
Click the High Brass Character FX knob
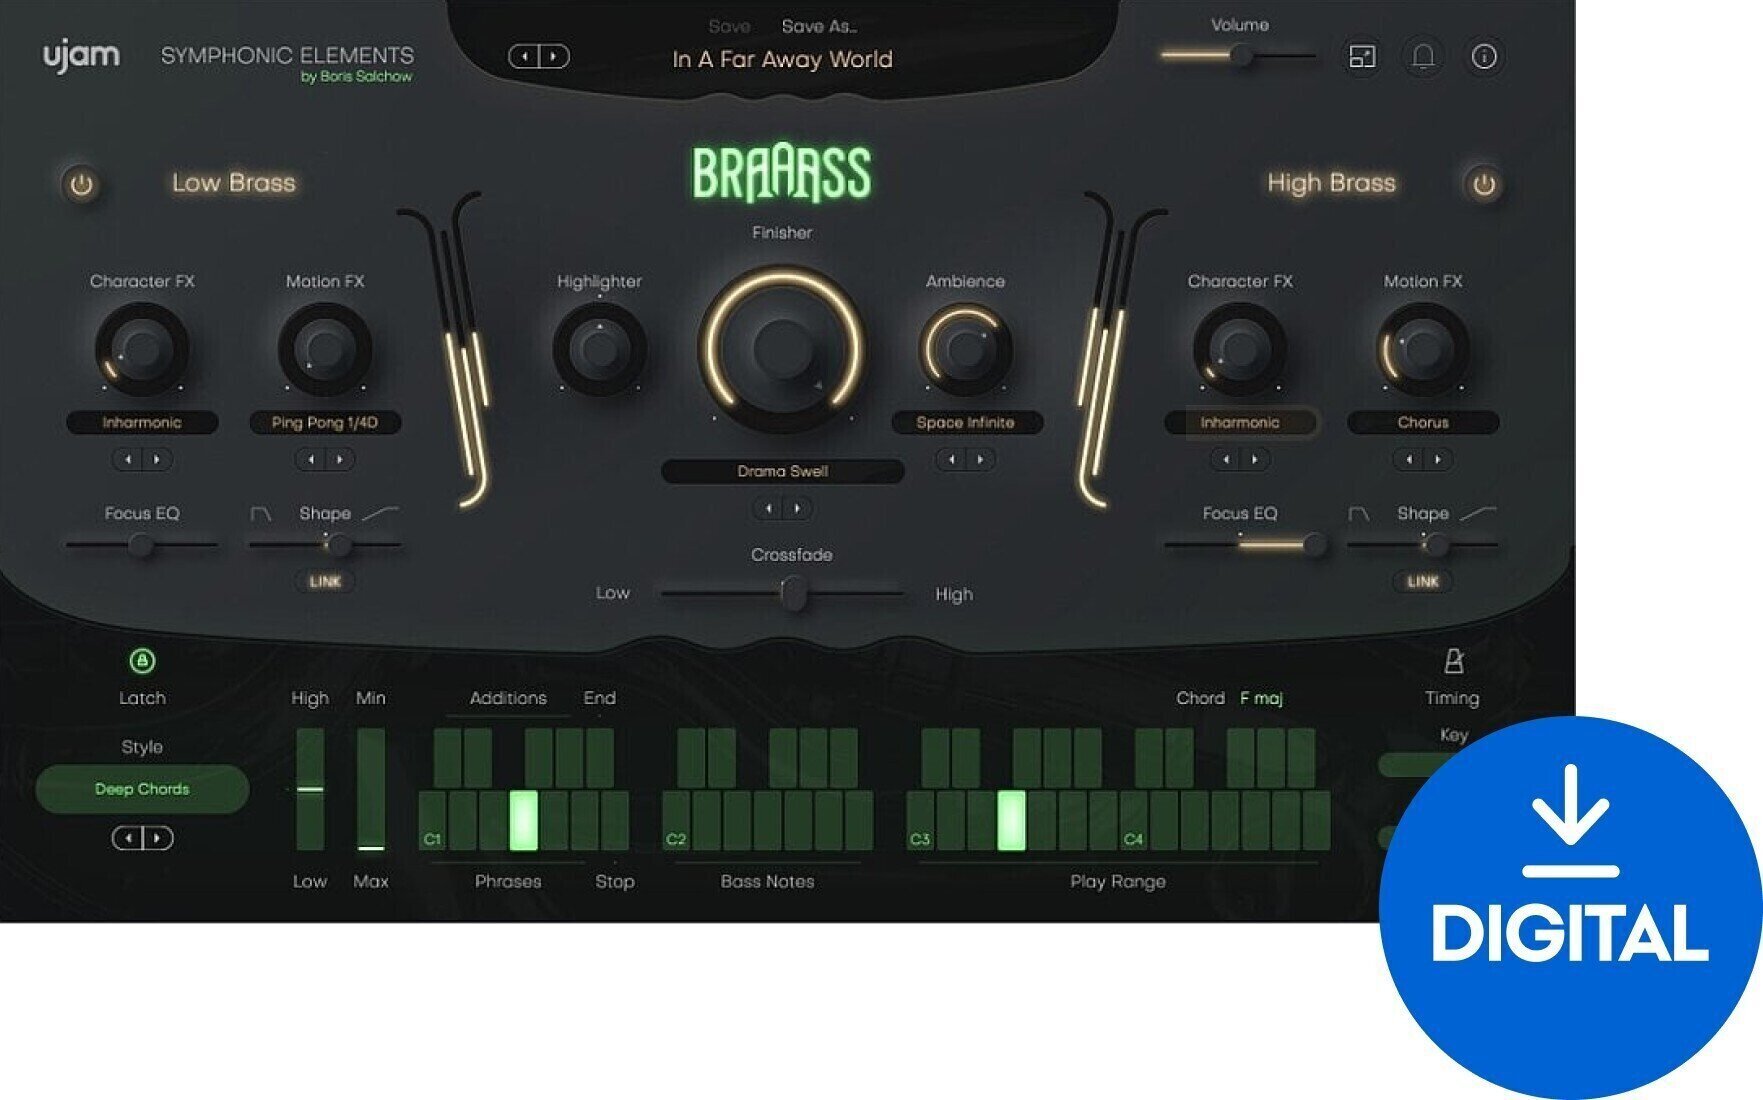(x=1240, y=349)
